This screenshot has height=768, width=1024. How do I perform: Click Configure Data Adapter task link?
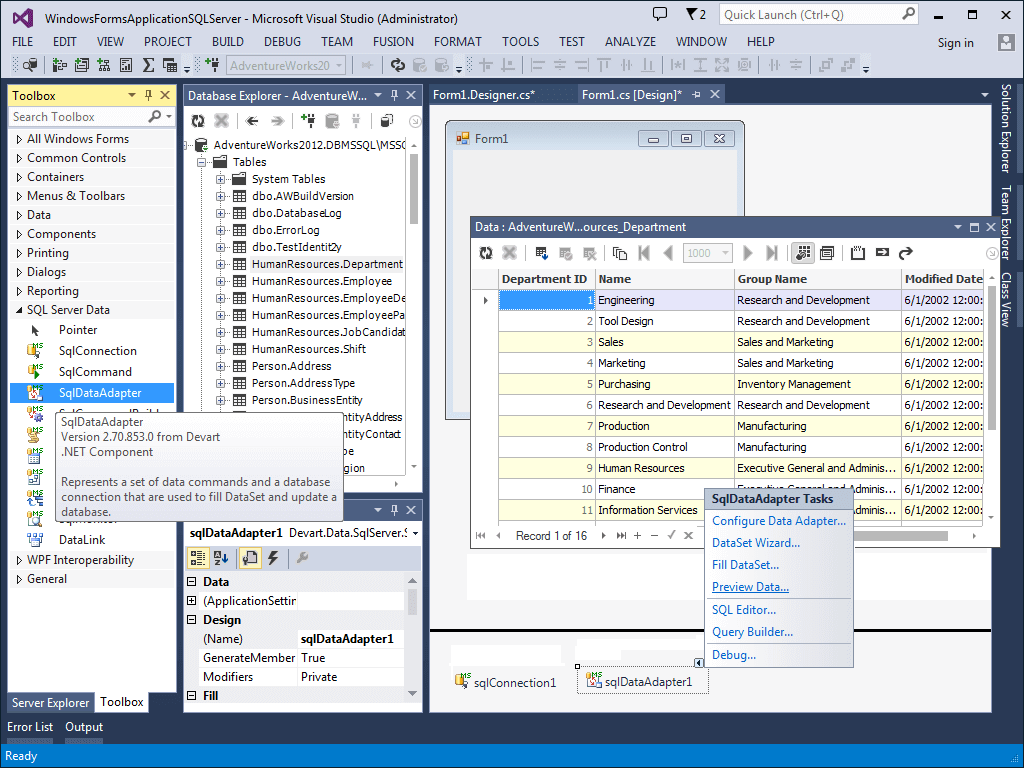(778, 520)
